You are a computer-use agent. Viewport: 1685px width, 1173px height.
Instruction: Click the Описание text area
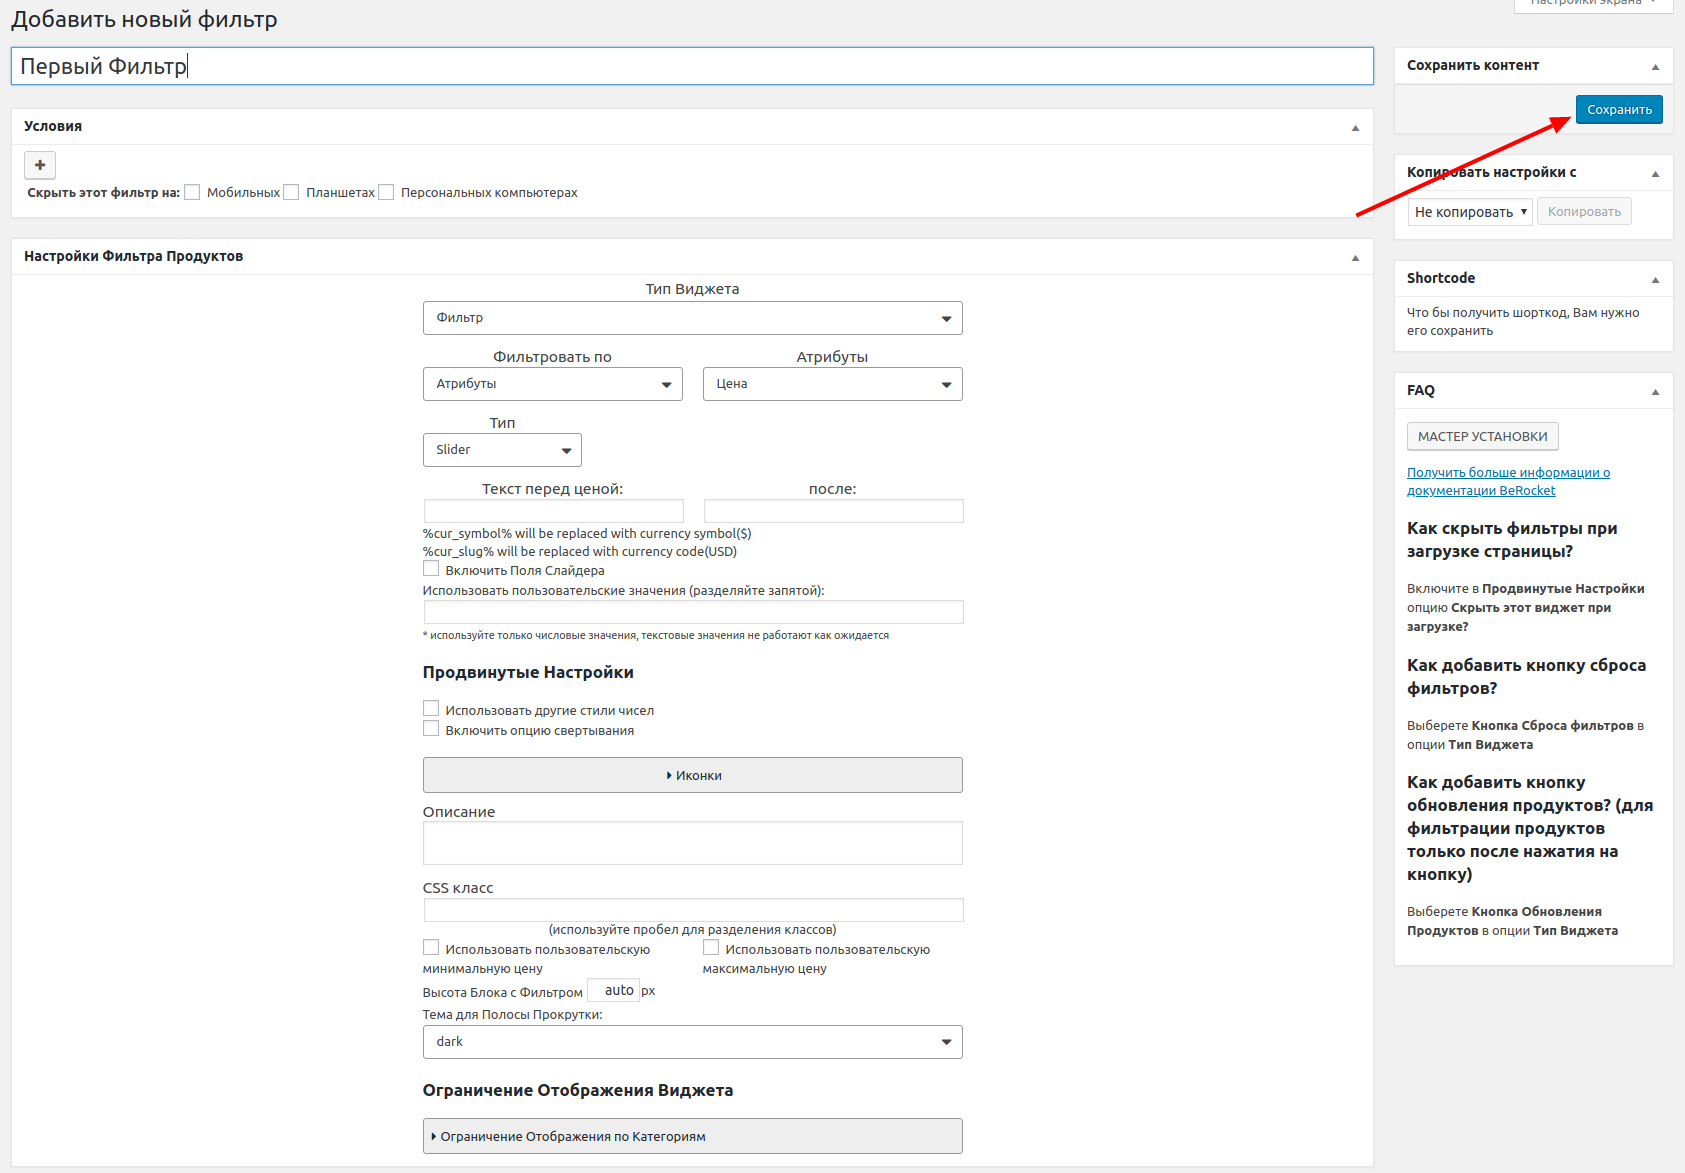(x=692, y=843)
